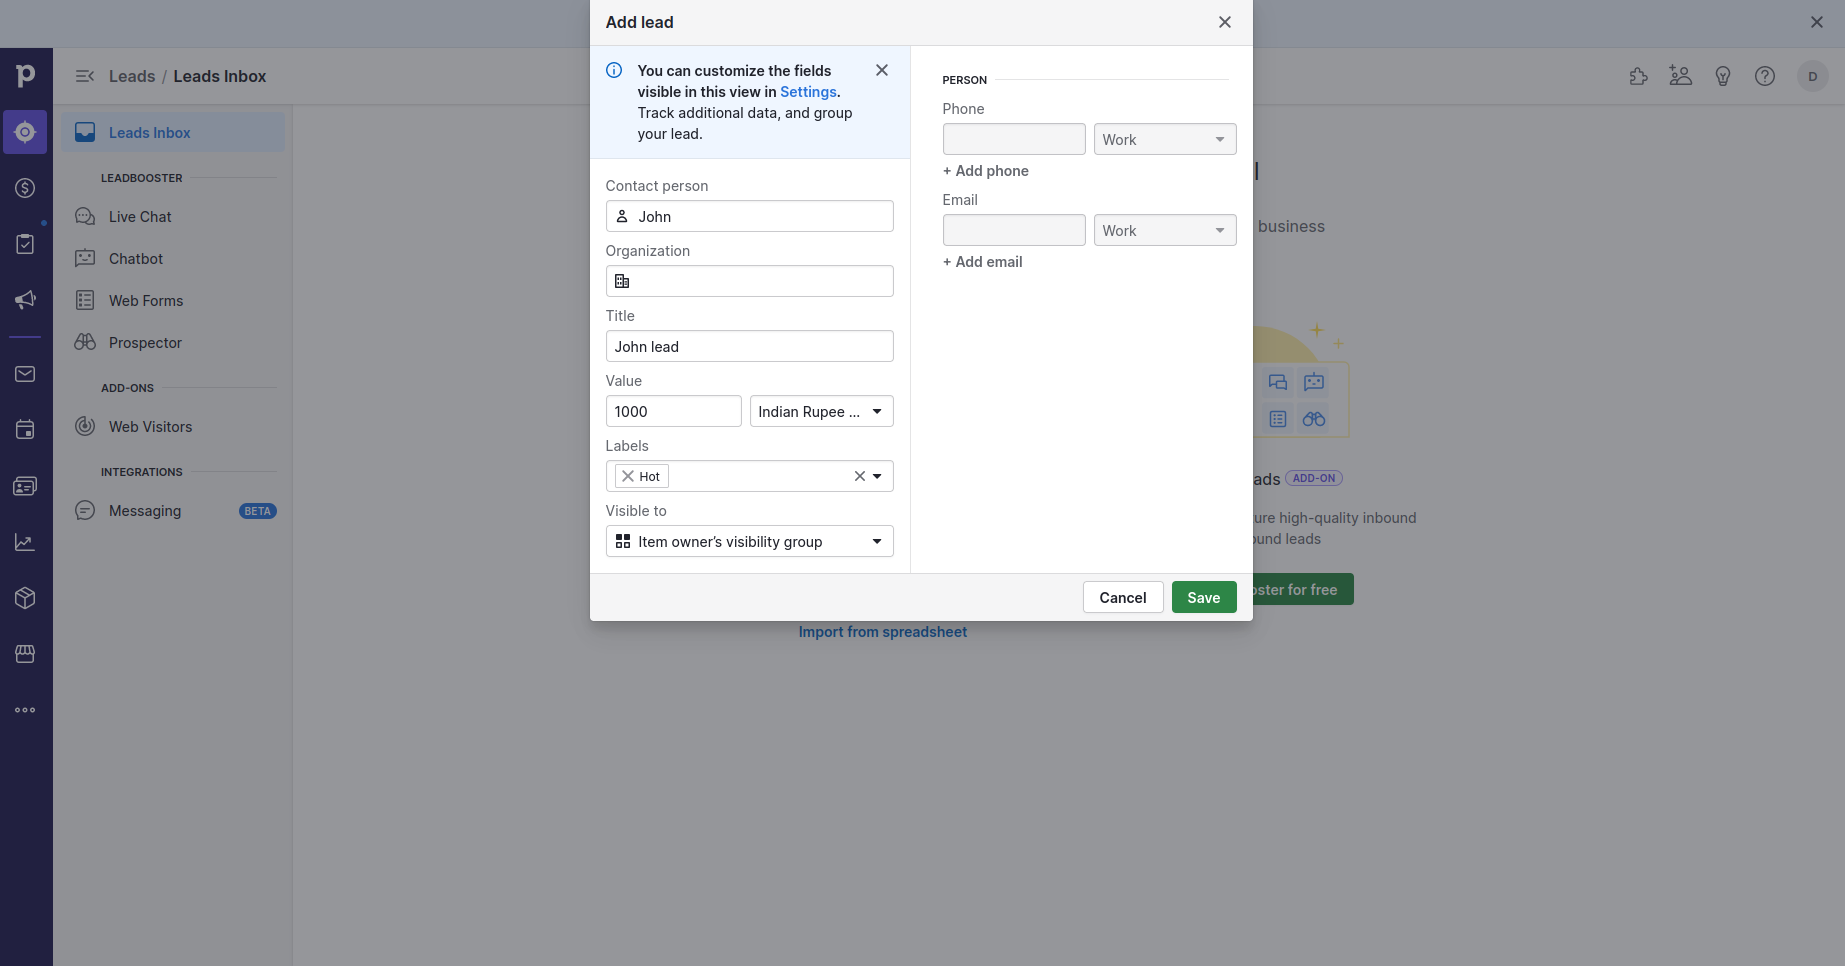This screenshot has width=1845, height=966.
Task: Select Live Chat in sidebar menu
Action: [140, 217]
